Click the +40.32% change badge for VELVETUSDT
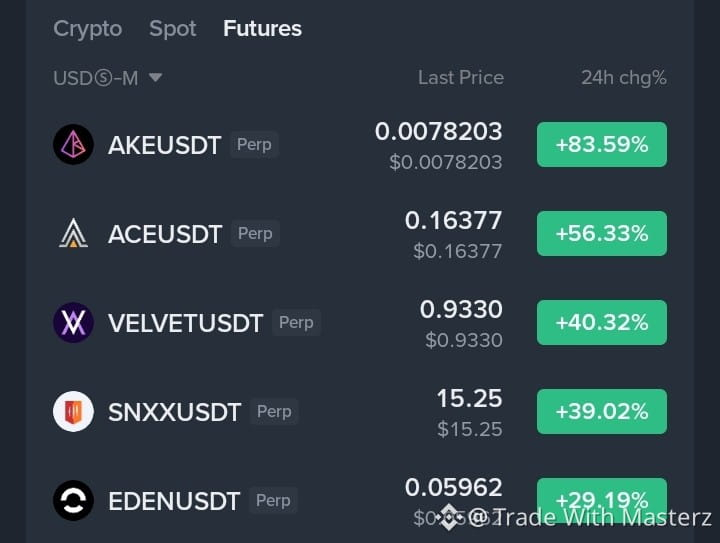 pyautogui.click(x=602, y=322)
